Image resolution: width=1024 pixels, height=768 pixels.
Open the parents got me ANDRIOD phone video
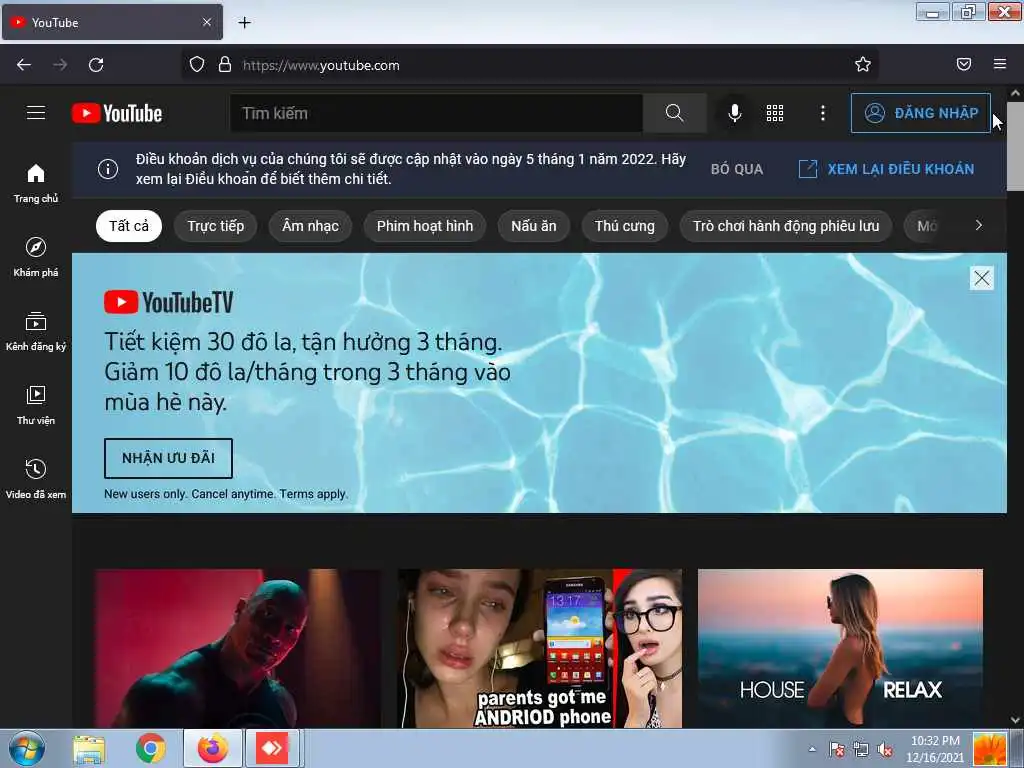(x=540, y=648)
